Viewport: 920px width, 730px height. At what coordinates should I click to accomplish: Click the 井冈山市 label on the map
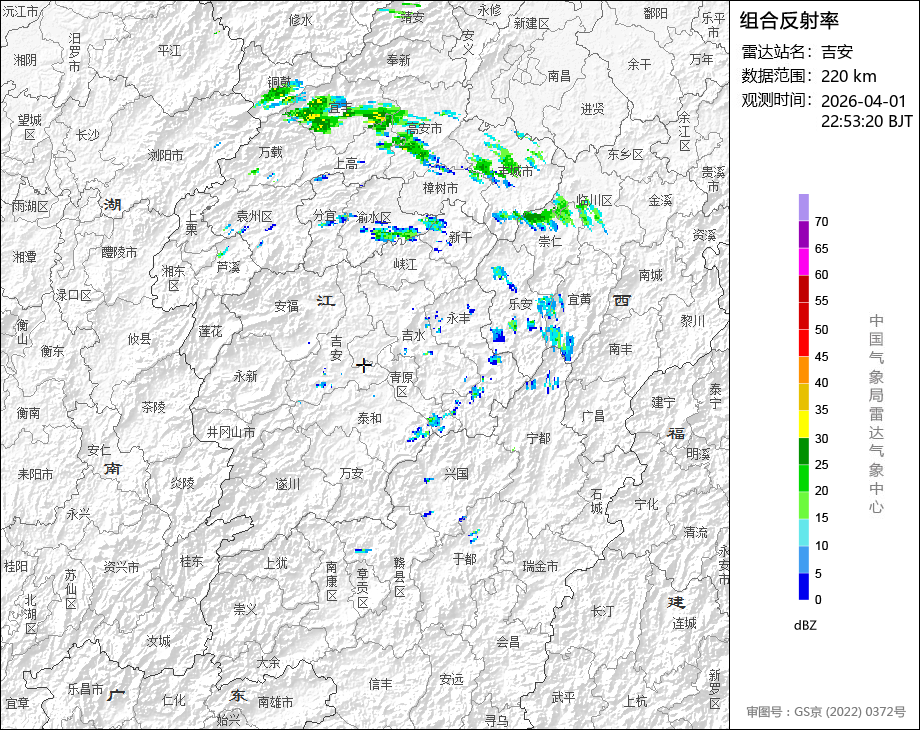[x=231, y=432]
